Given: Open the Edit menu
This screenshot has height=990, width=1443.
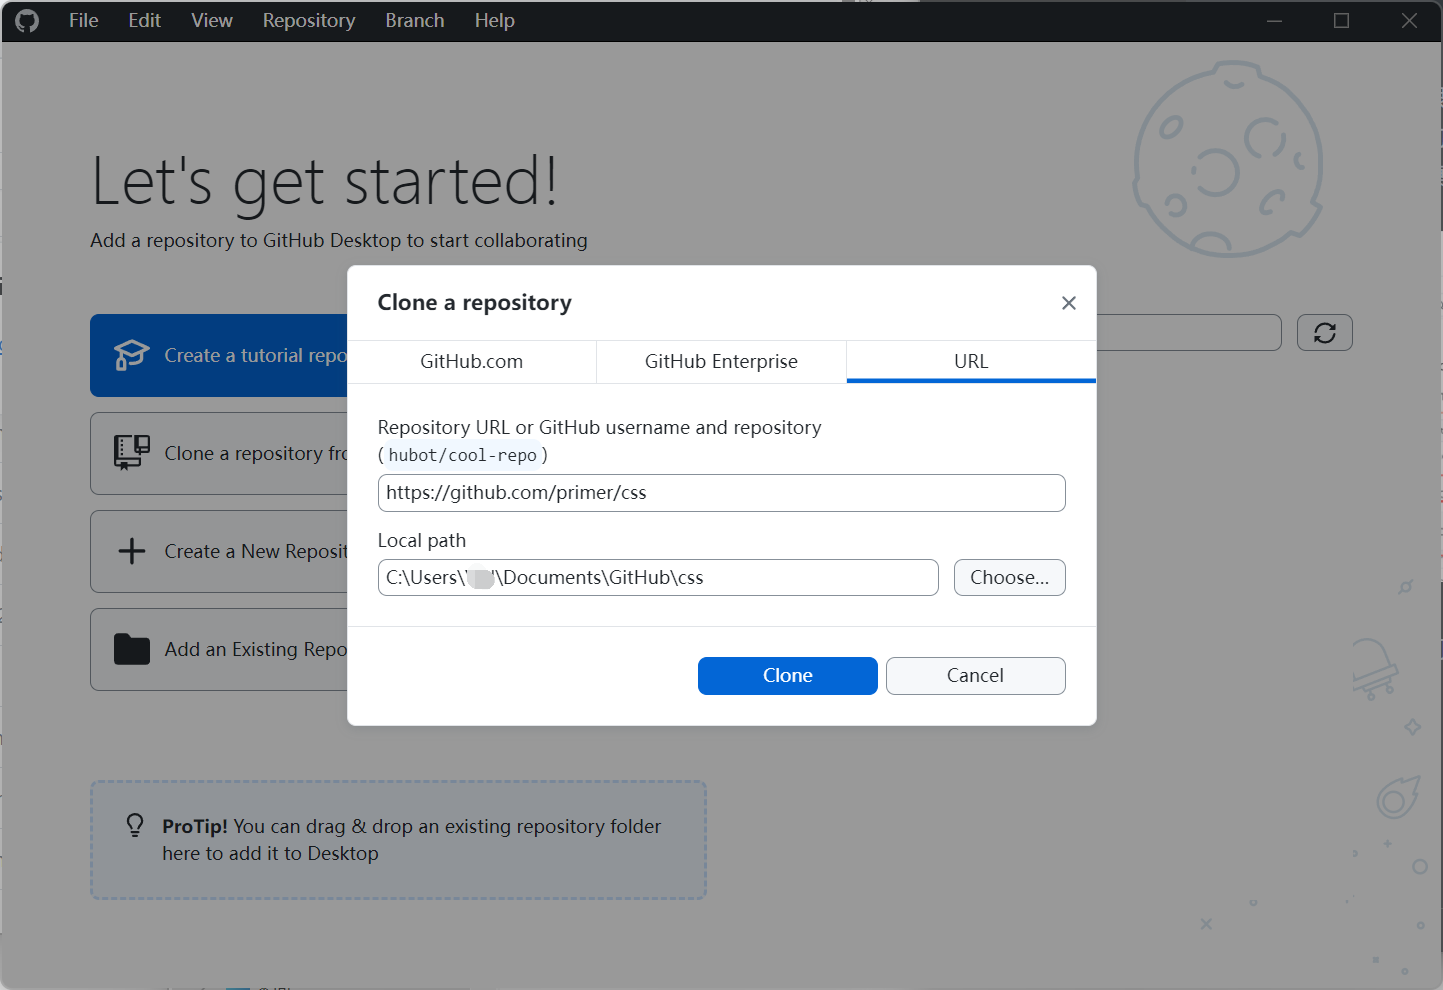Looking at the screenshot, I should coord(144,21).
